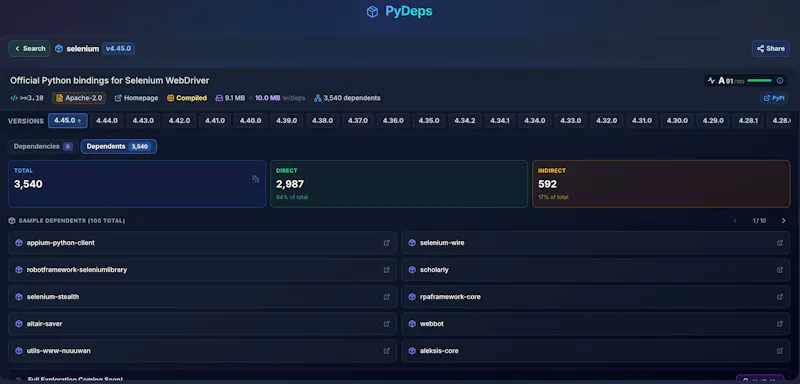Screen dimensions: 800x384
Task: Select version 4.38.0
Action: click(x=322, y=121)
